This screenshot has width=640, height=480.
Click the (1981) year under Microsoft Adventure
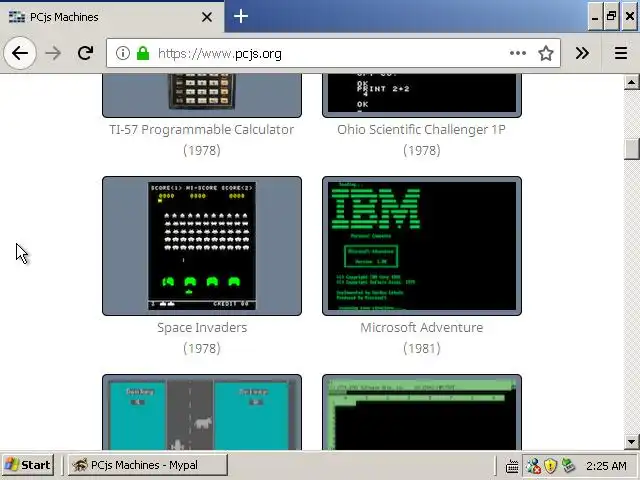pos(422,349)
